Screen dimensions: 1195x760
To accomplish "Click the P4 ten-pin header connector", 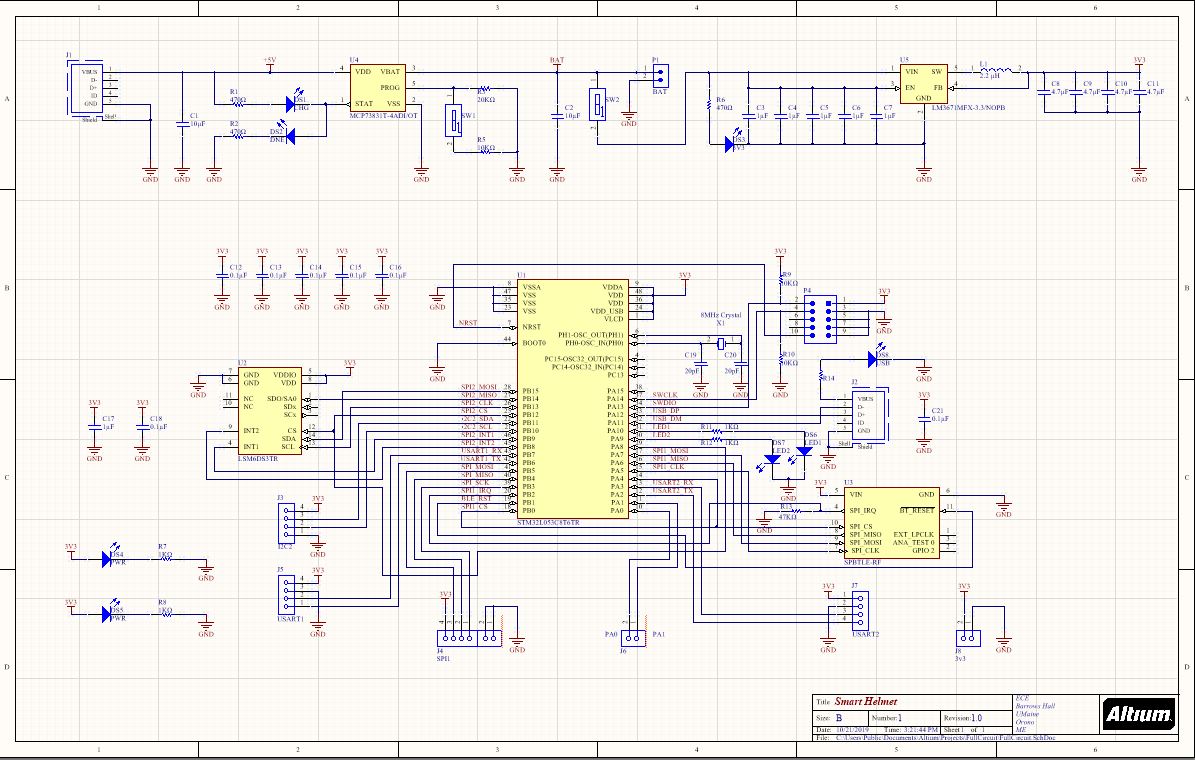I will point(819,315).
